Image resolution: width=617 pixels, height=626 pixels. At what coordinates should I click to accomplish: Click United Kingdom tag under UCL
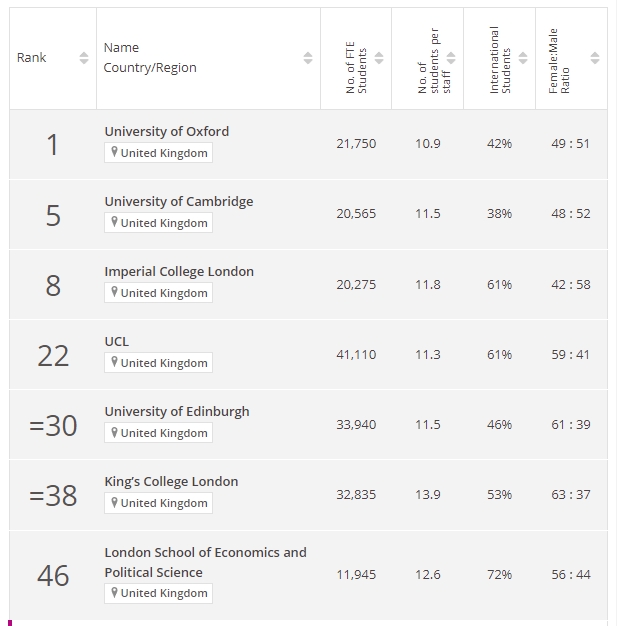click(x=159, y=363)
